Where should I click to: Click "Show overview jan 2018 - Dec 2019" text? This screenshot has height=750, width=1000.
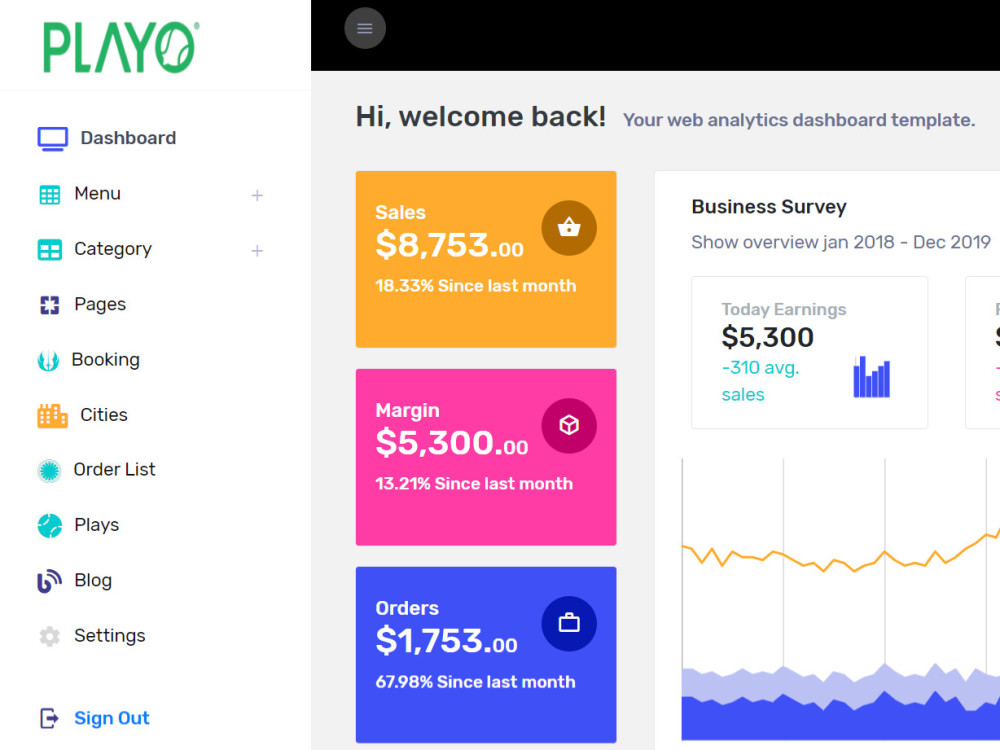tap(841, 242)
